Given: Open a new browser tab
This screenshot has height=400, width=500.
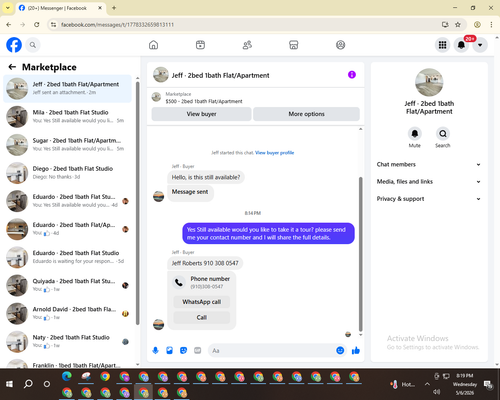Looking at the screenshot, I should 114,8.
